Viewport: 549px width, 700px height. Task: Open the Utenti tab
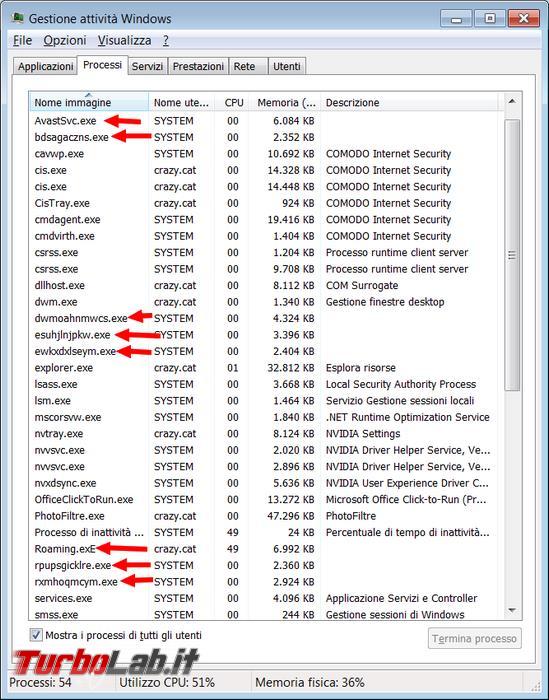coord(287,67)
